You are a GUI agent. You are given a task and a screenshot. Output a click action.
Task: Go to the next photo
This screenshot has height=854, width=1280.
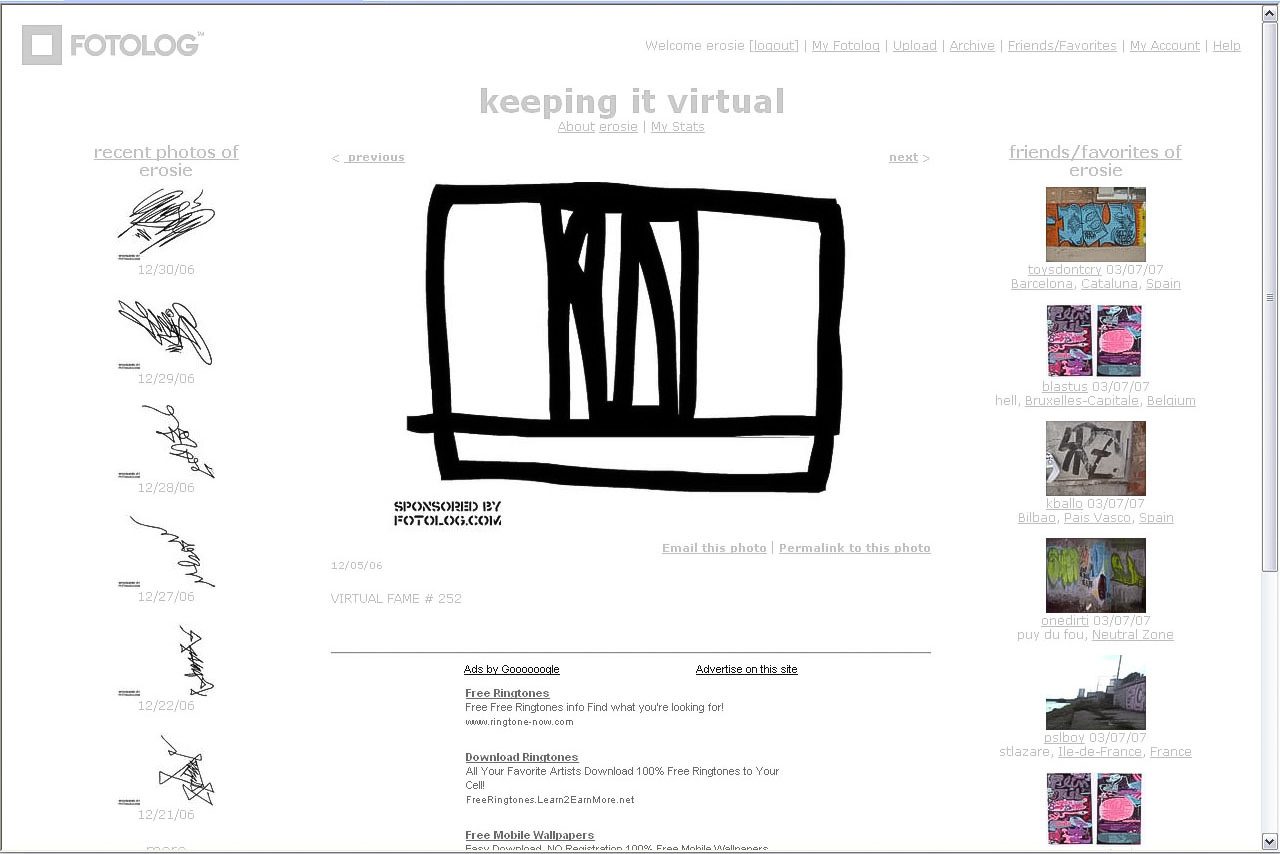click(x=903, y=157)
